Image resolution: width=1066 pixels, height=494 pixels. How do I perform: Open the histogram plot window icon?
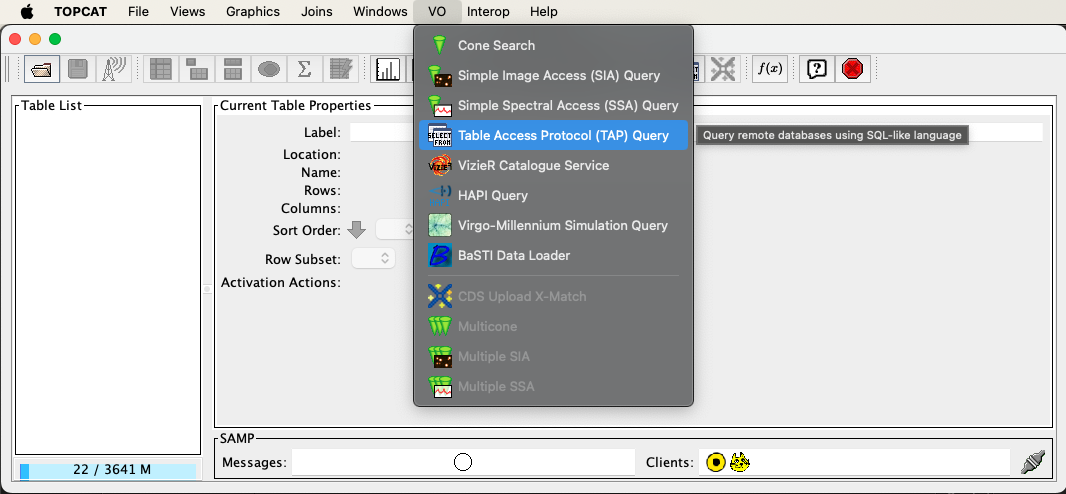[x=388, y=69]
